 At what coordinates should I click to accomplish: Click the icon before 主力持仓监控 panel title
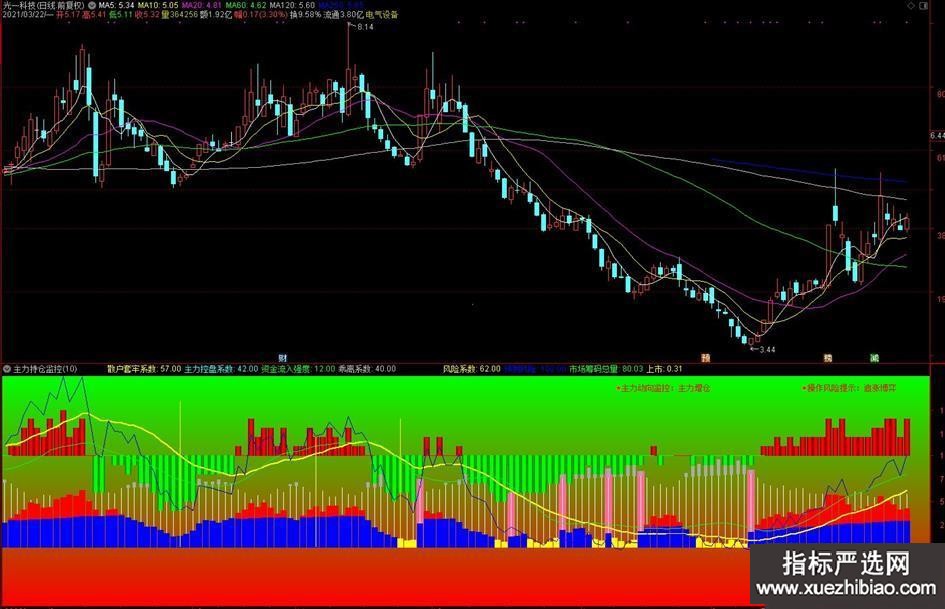(x=6, y=369)
